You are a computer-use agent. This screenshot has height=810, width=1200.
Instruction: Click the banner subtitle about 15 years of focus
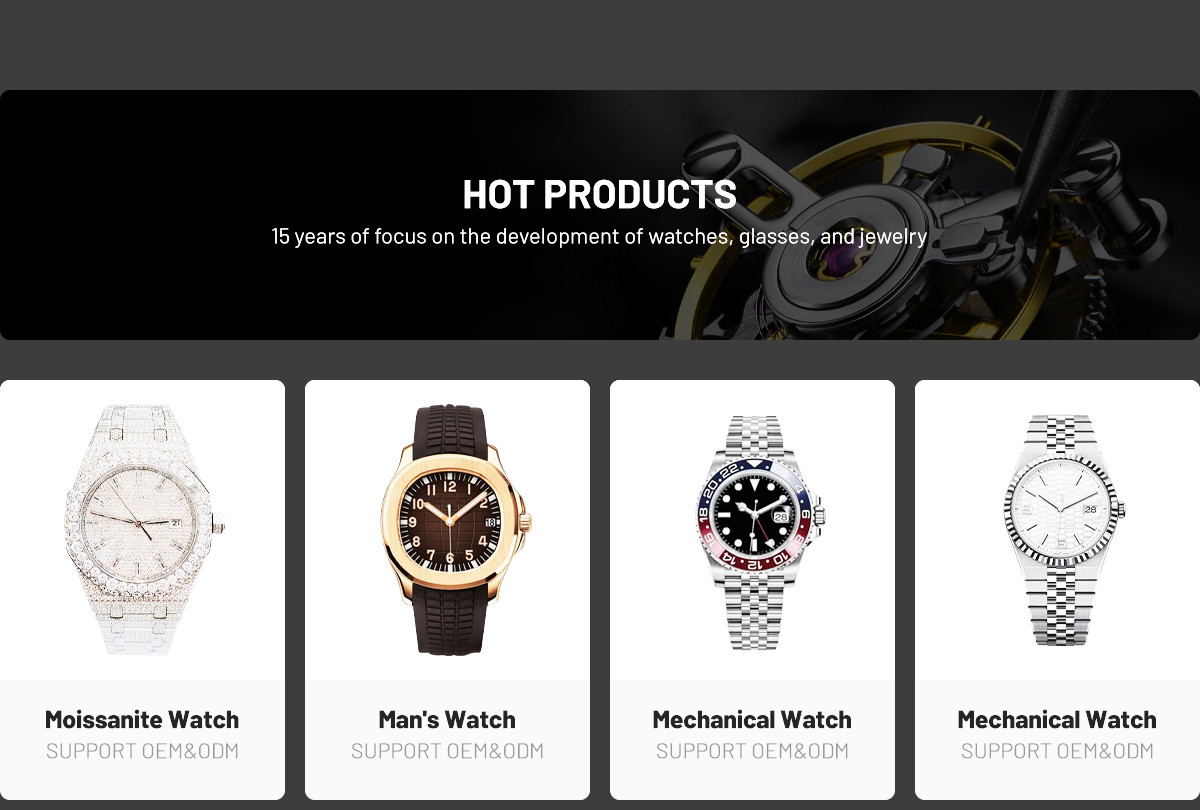tap(600, 237)
